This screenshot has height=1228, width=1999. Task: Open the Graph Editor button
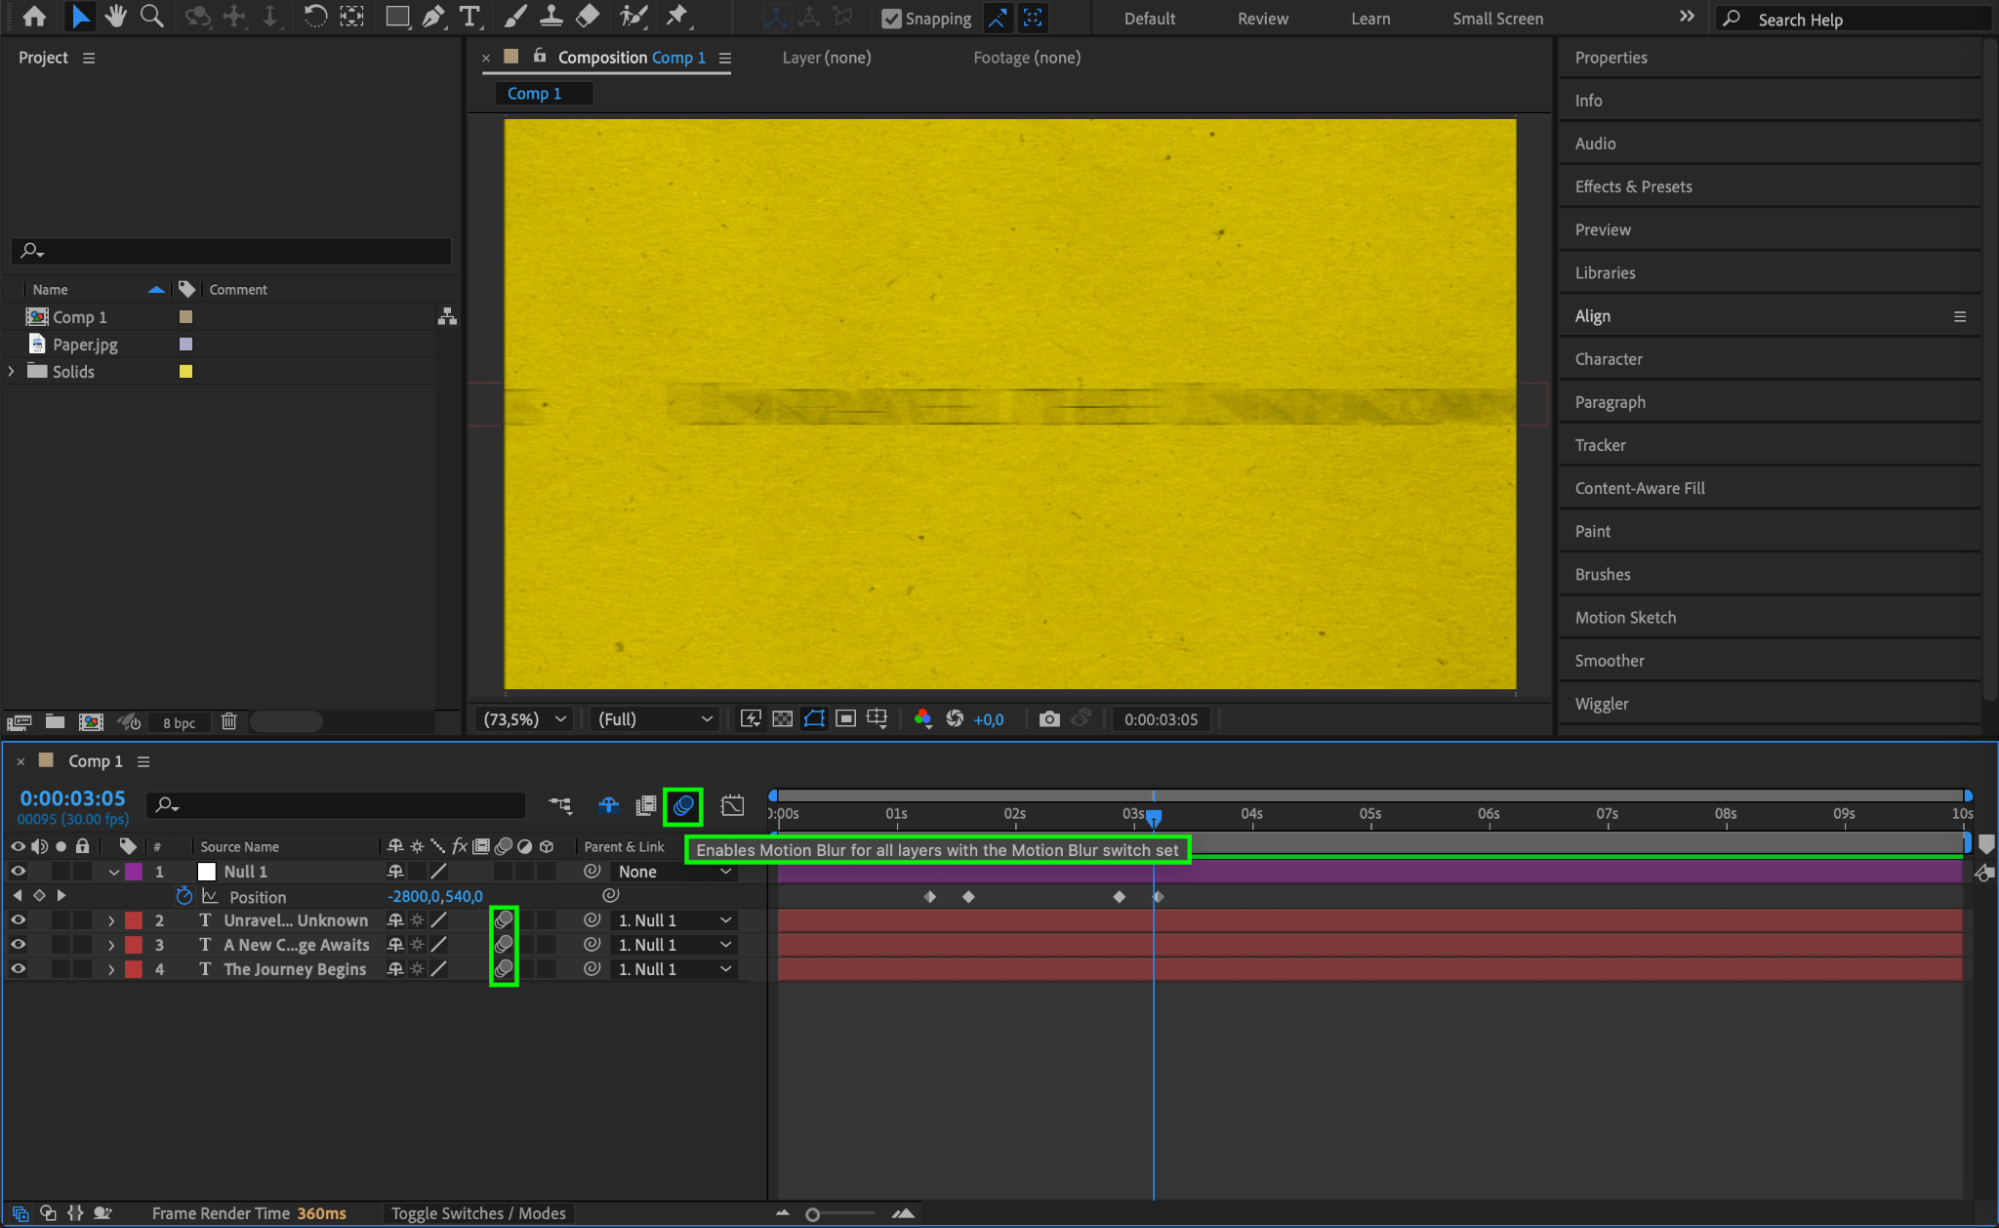(x=732, y=805)
